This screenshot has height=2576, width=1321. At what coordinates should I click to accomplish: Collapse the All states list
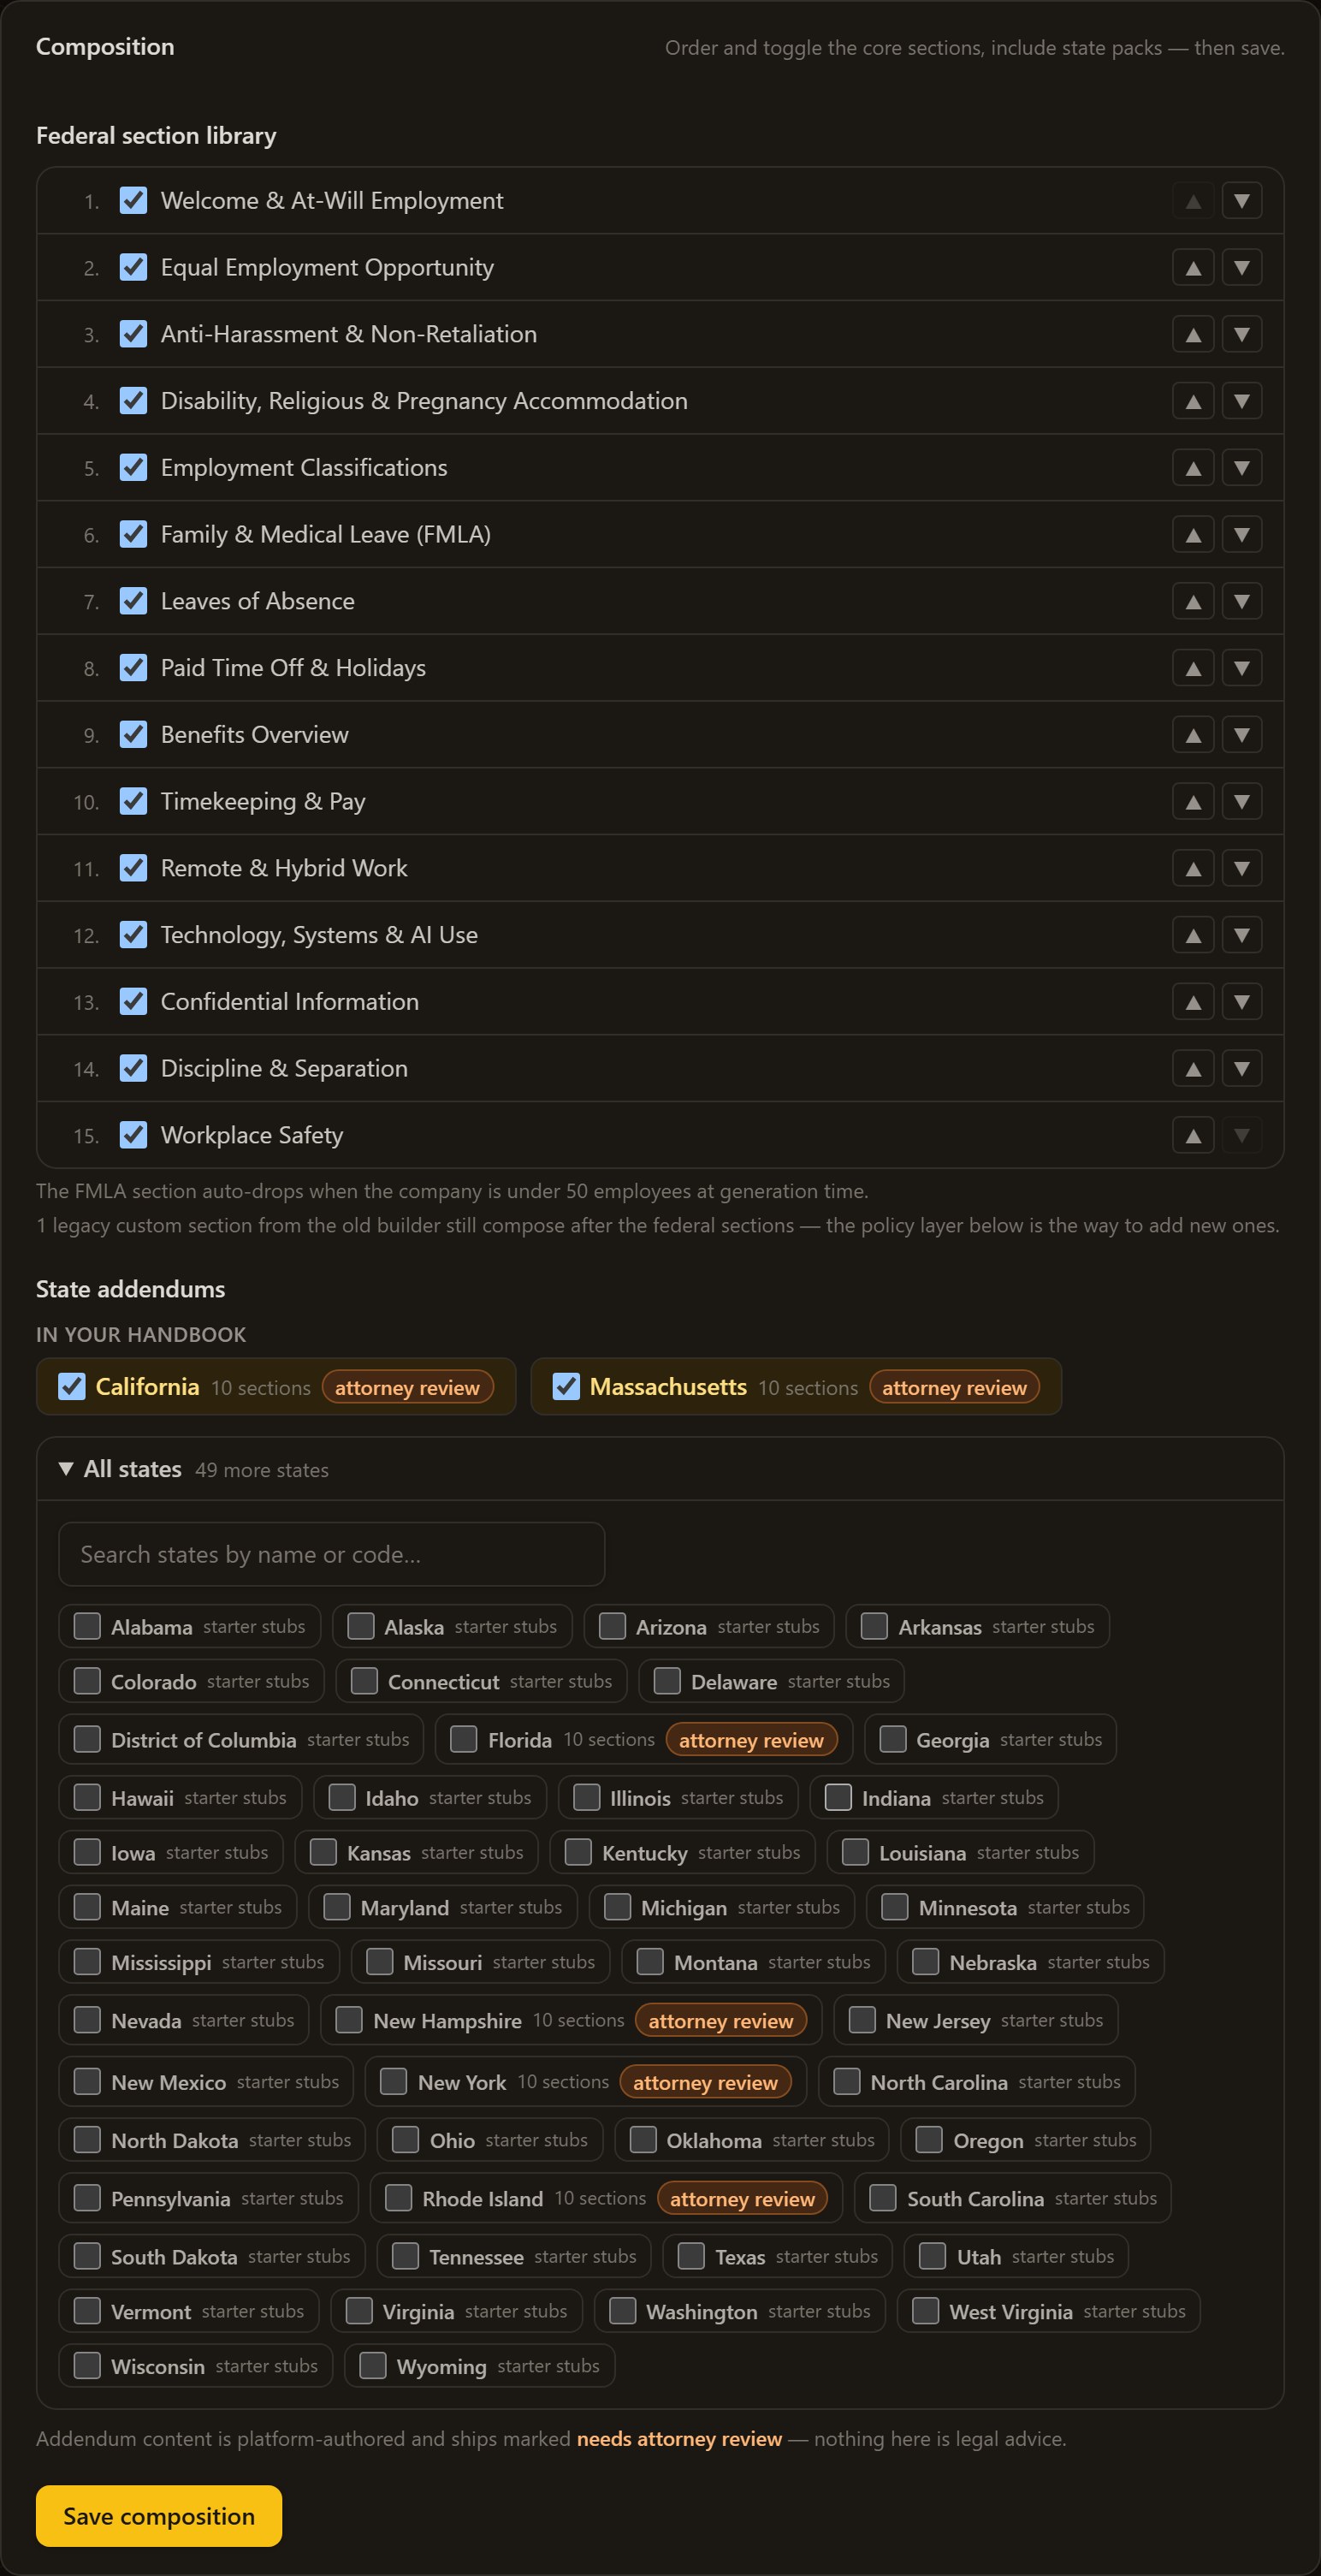(x=120, y=1469)
